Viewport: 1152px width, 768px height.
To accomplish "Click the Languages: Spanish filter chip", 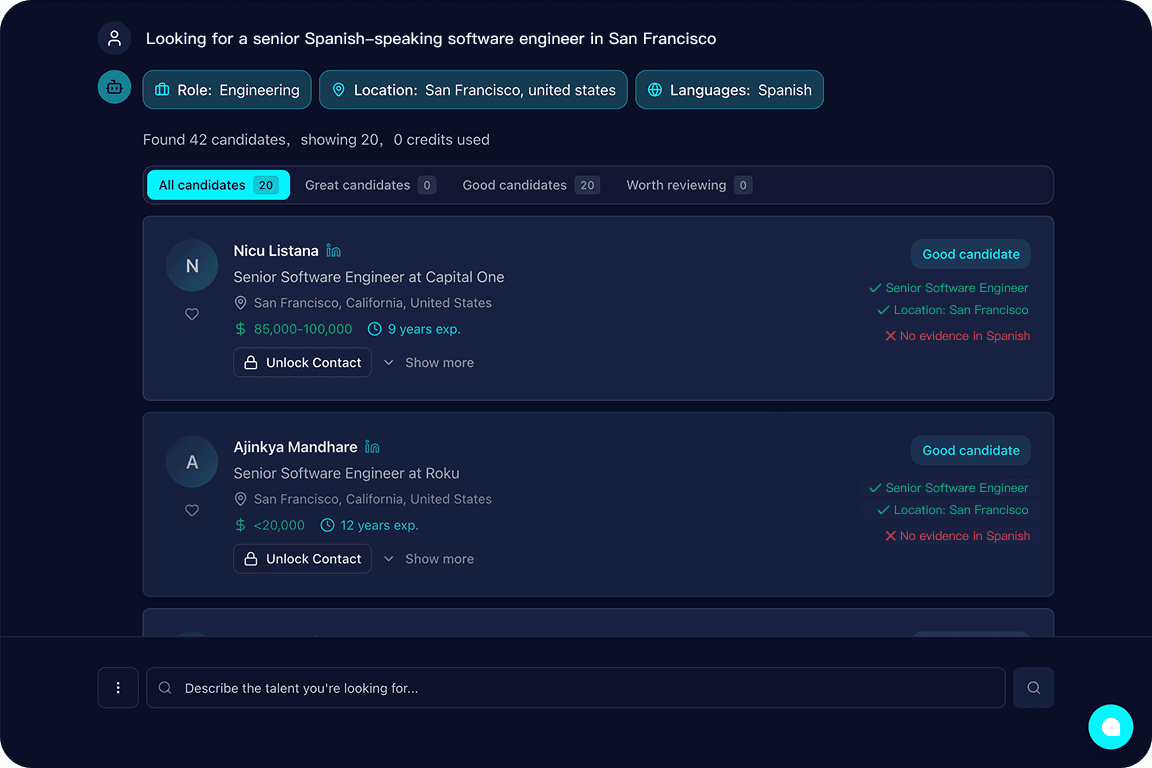I will 729,90.
